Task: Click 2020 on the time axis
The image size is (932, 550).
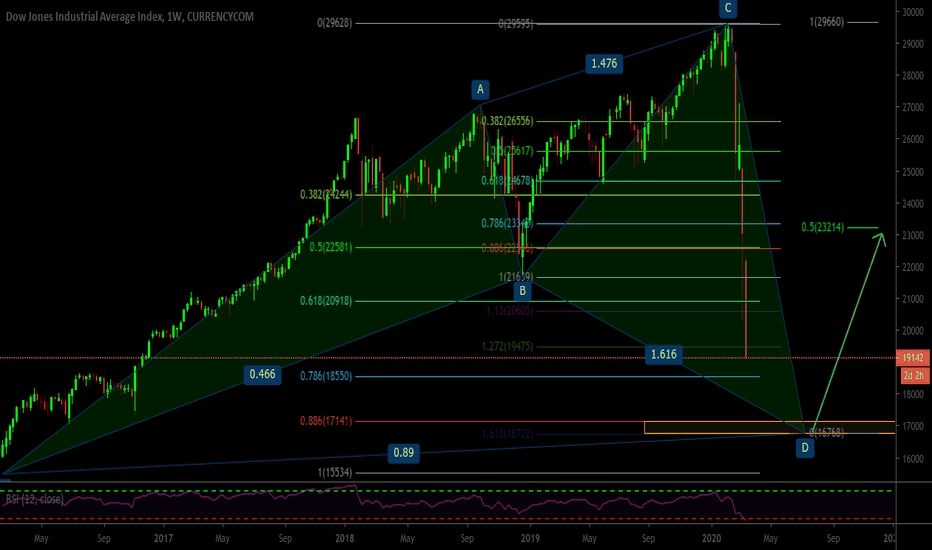Action: (x=711, y=538)
